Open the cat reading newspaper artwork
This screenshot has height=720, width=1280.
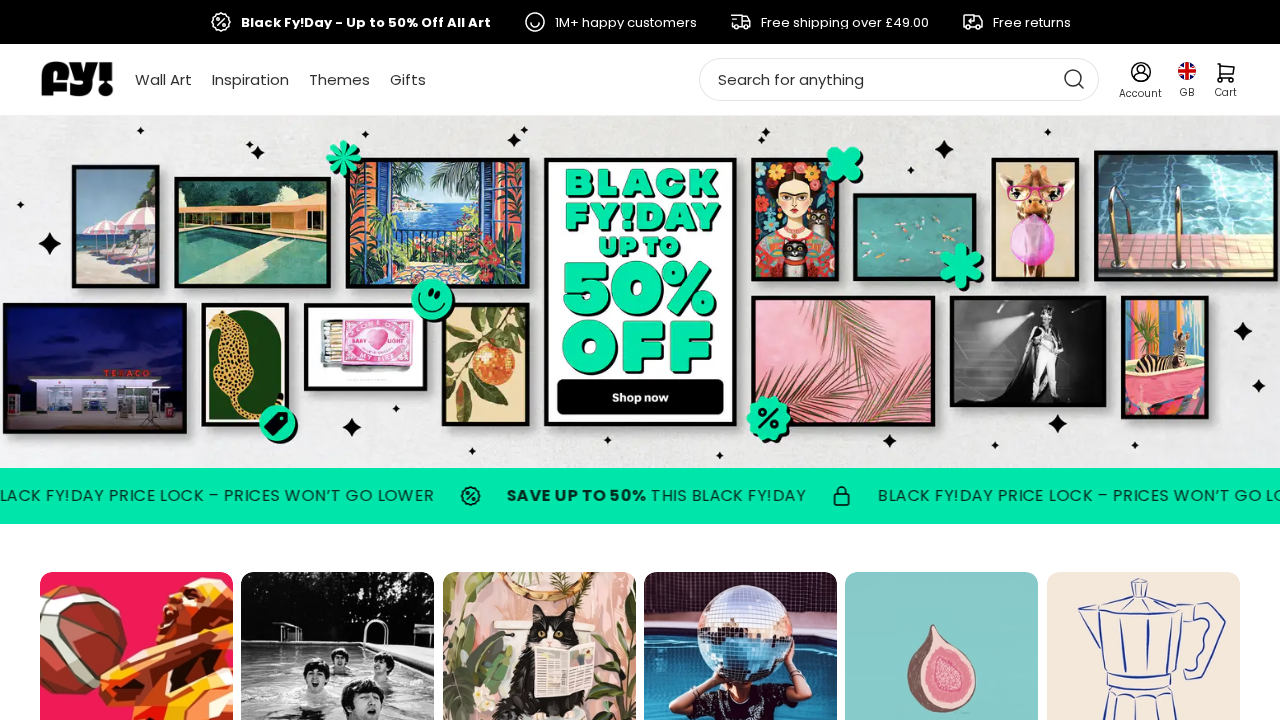pyautogui.click(x=539, y=646)
